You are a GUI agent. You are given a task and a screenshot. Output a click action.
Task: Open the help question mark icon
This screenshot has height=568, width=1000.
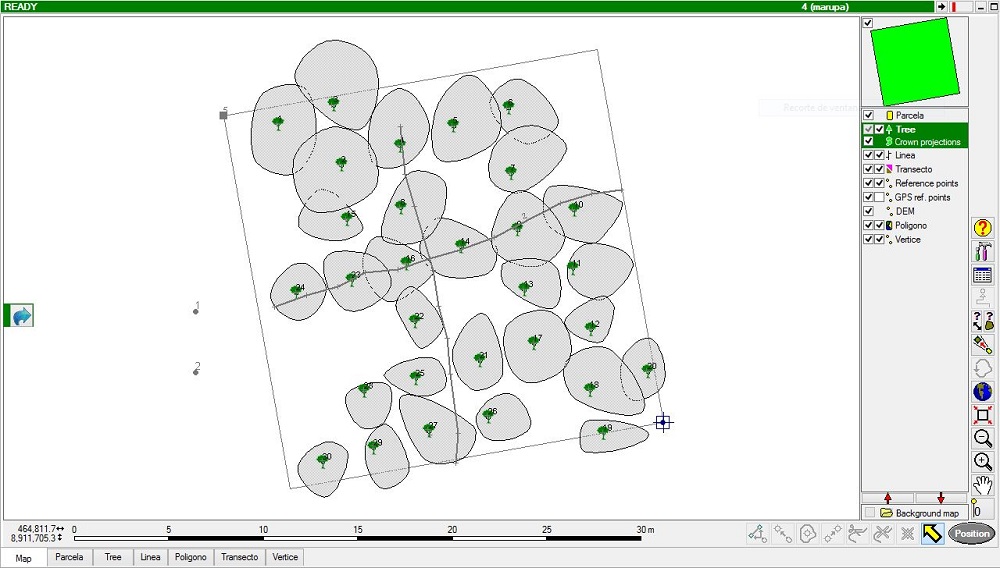[983, 228]
